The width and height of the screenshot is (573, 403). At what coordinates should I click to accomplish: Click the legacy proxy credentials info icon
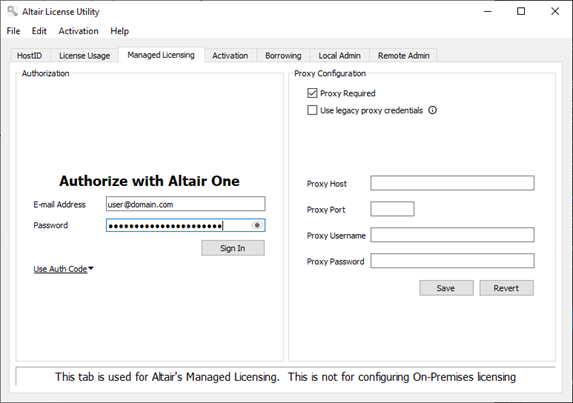(x=432, y=110)
